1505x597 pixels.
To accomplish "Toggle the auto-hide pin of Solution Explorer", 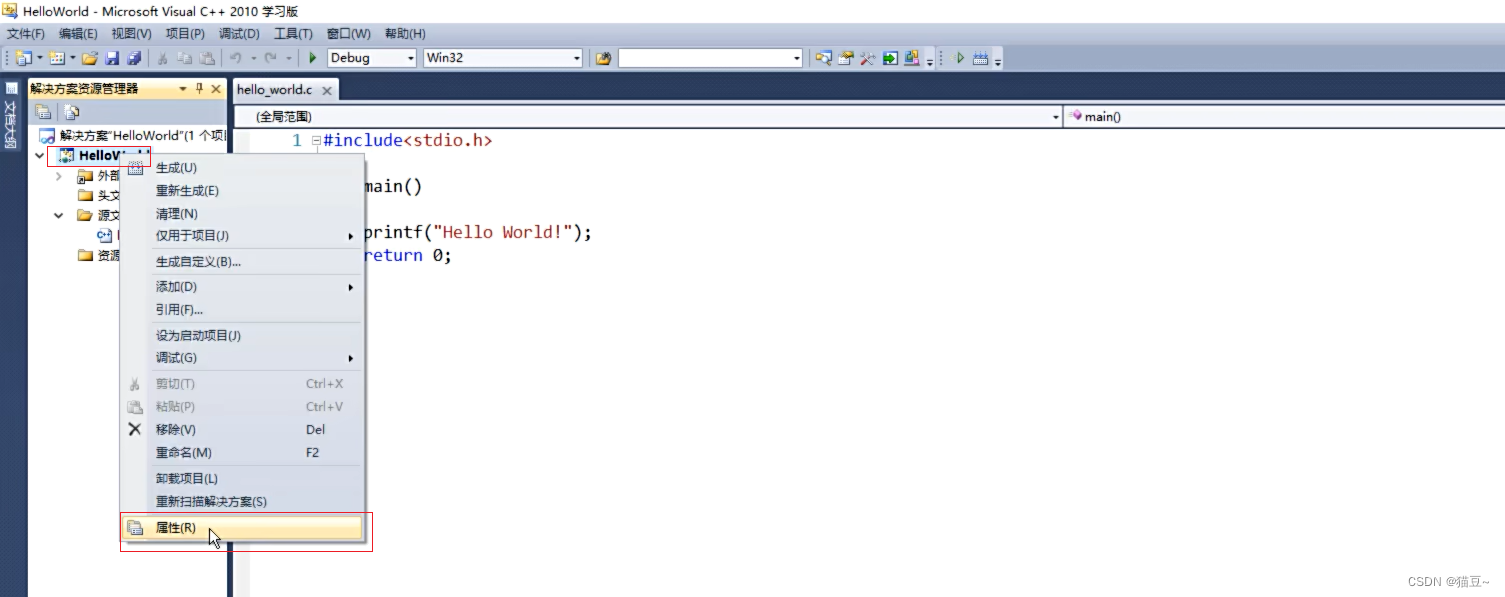I will point(199,89).
